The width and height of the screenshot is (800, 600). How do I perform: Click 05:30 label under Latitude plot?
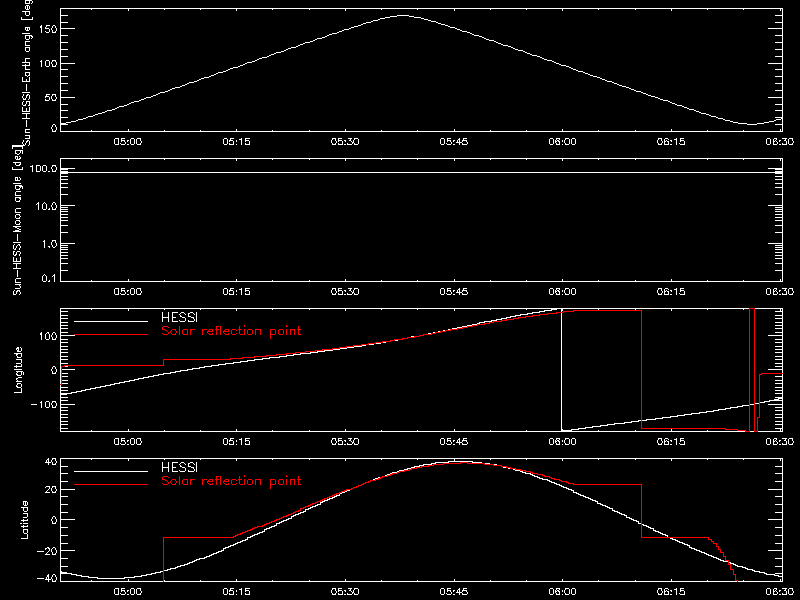click(345, 592)
